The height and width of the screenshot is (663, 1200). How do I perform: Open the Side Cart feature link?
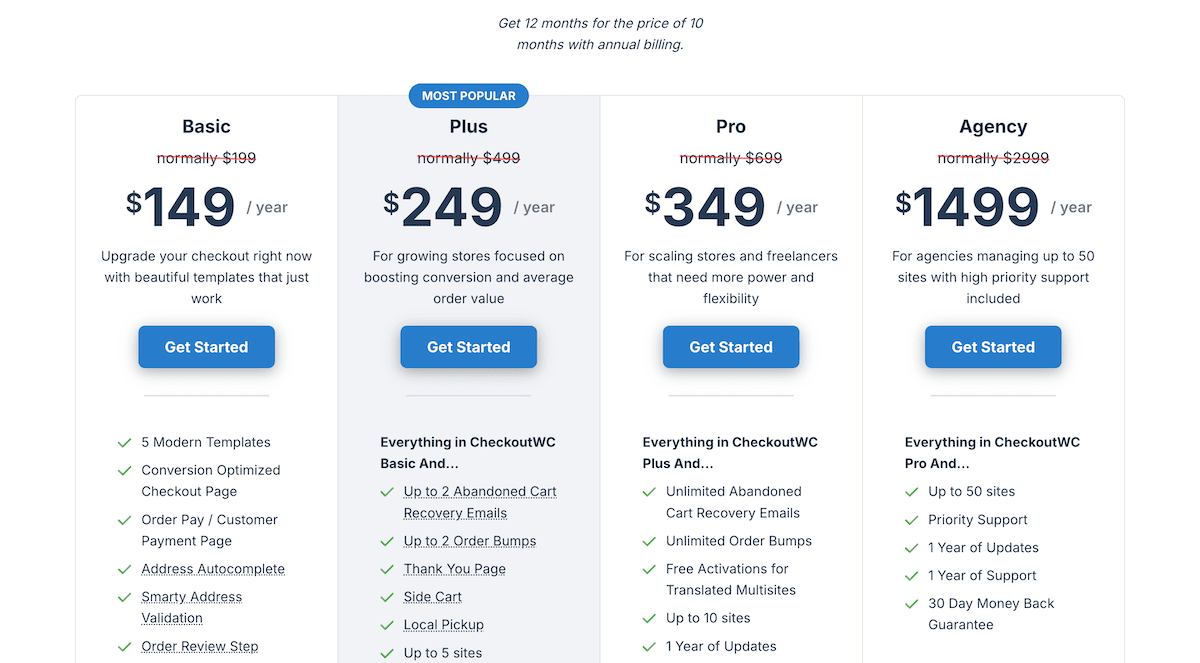click(433, 597)
